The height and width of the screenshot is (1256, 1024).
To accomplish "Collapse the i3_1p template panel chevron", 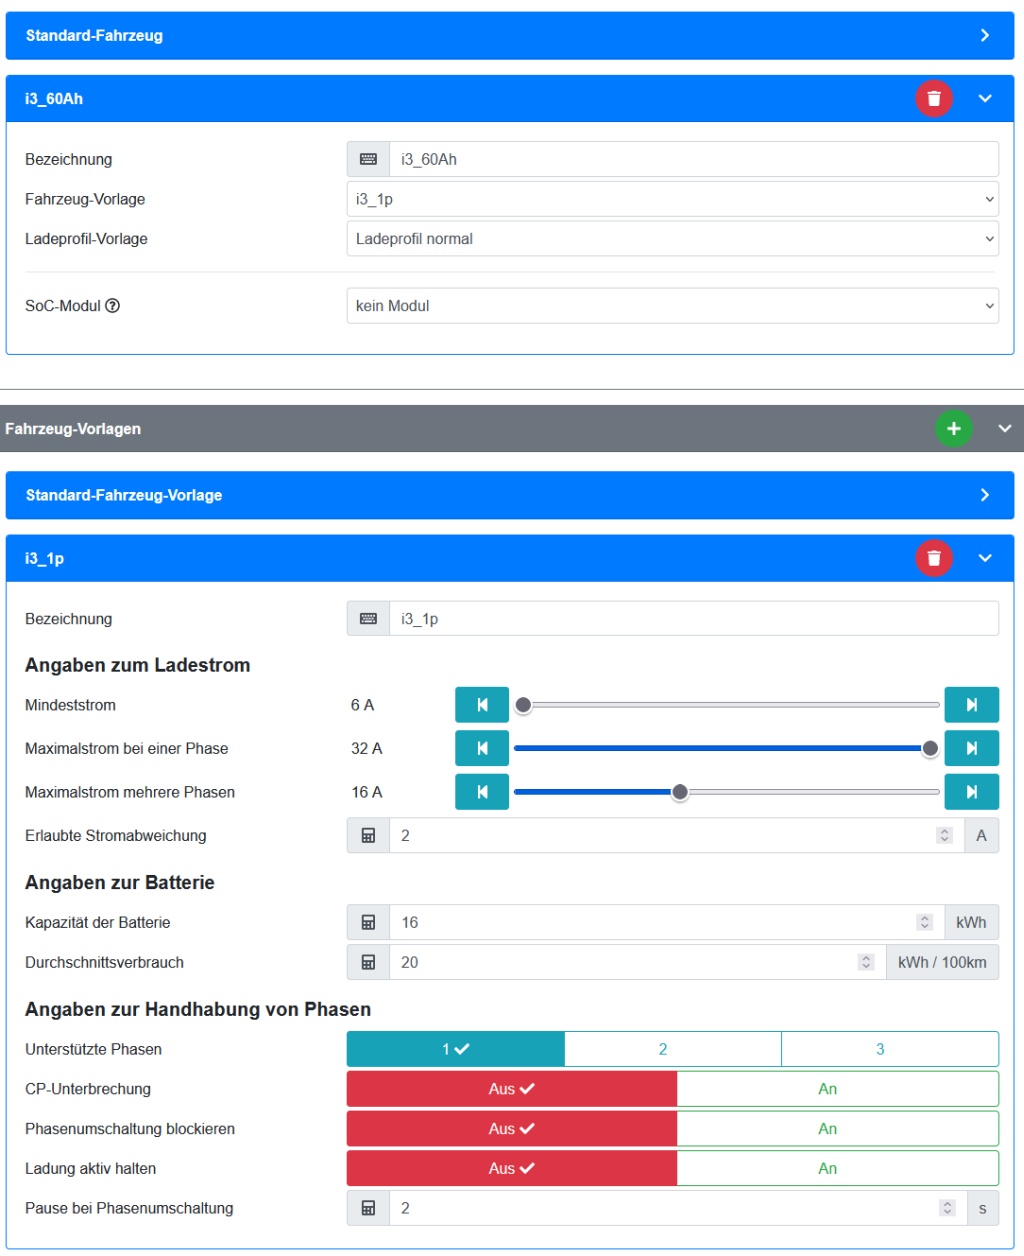I will pos(985,558).
